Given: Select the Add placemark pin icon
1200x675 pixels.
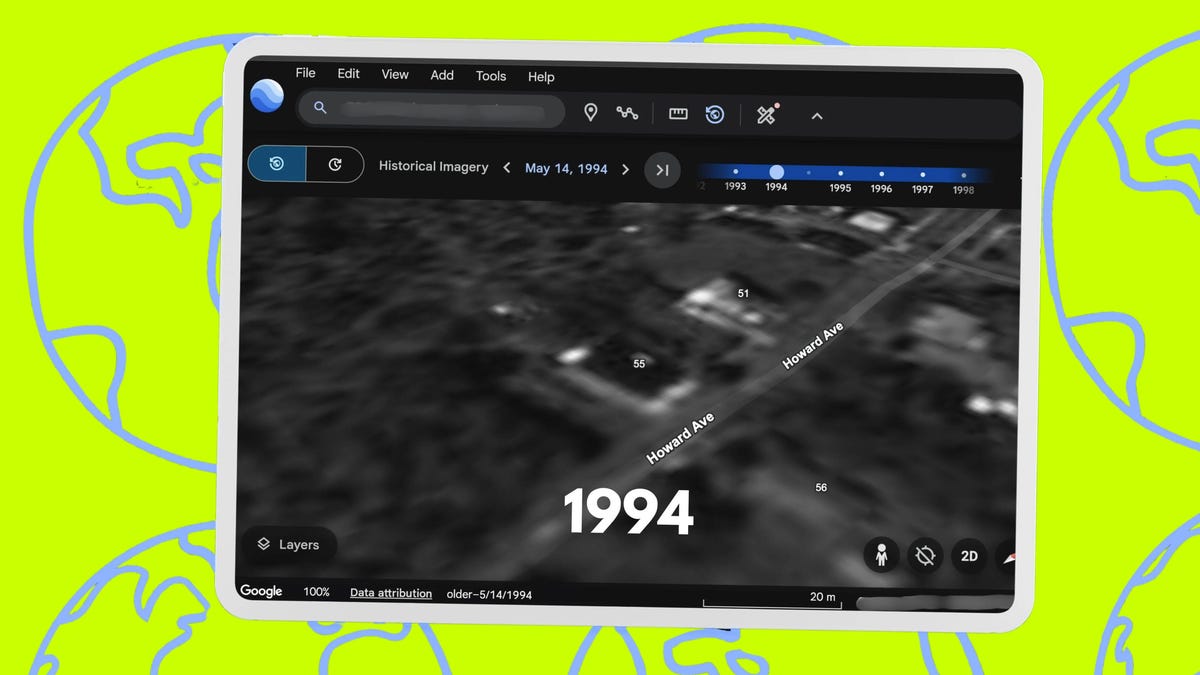Looking at the screenshot, I should (x=590, y=113).
